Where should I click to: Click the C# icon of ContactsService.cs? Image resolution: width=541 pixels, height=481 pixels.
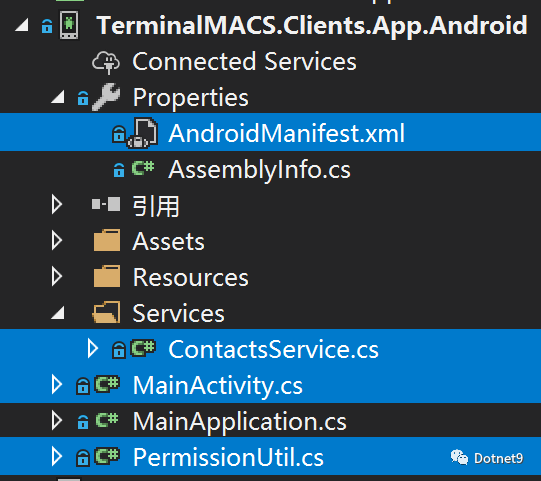143,348
